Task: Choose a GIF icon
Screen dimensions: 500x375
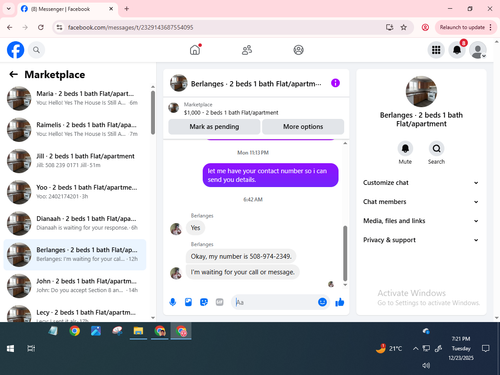Action: coord(219,302)
